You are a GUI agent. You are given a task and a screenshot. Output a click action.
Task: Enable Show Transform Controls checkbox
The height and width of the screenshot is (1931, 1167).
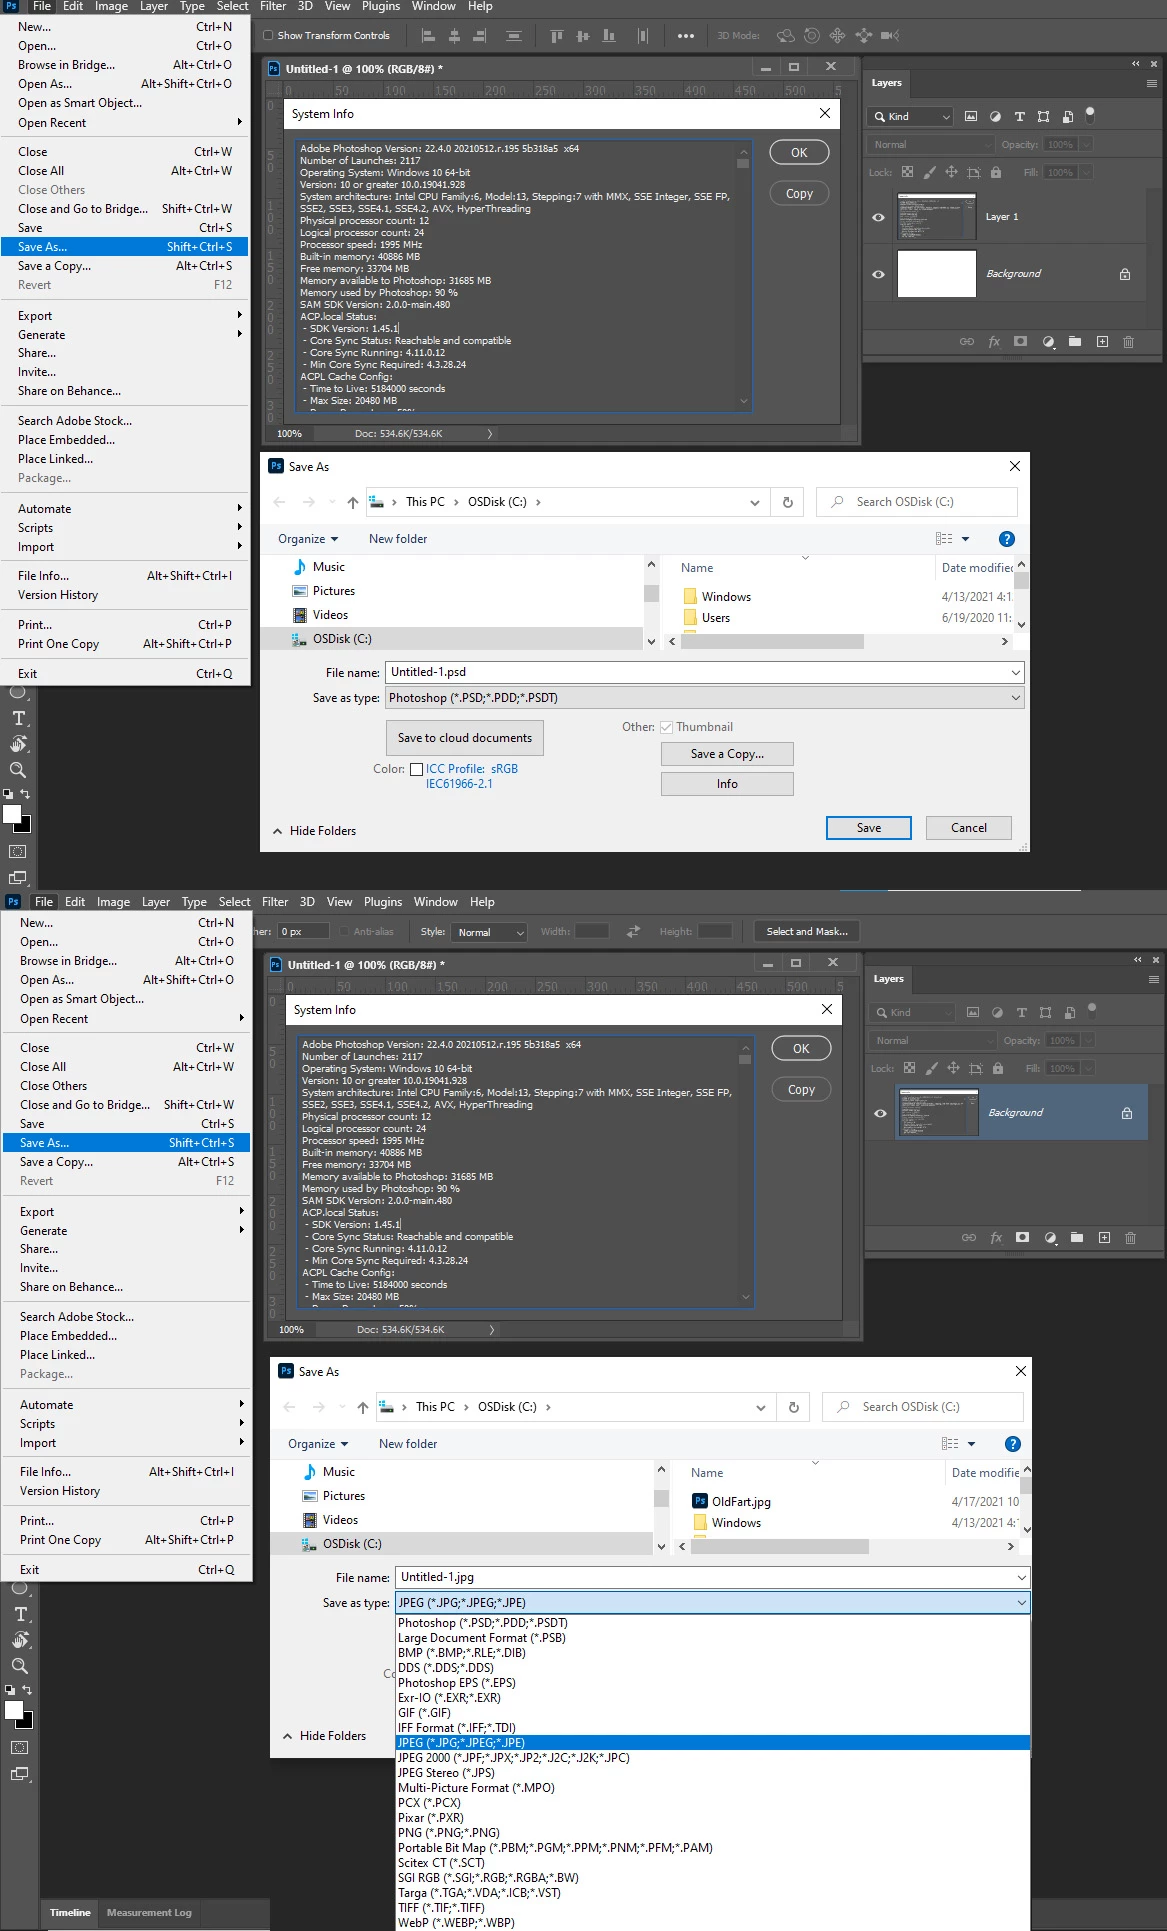tap(268, 35)
